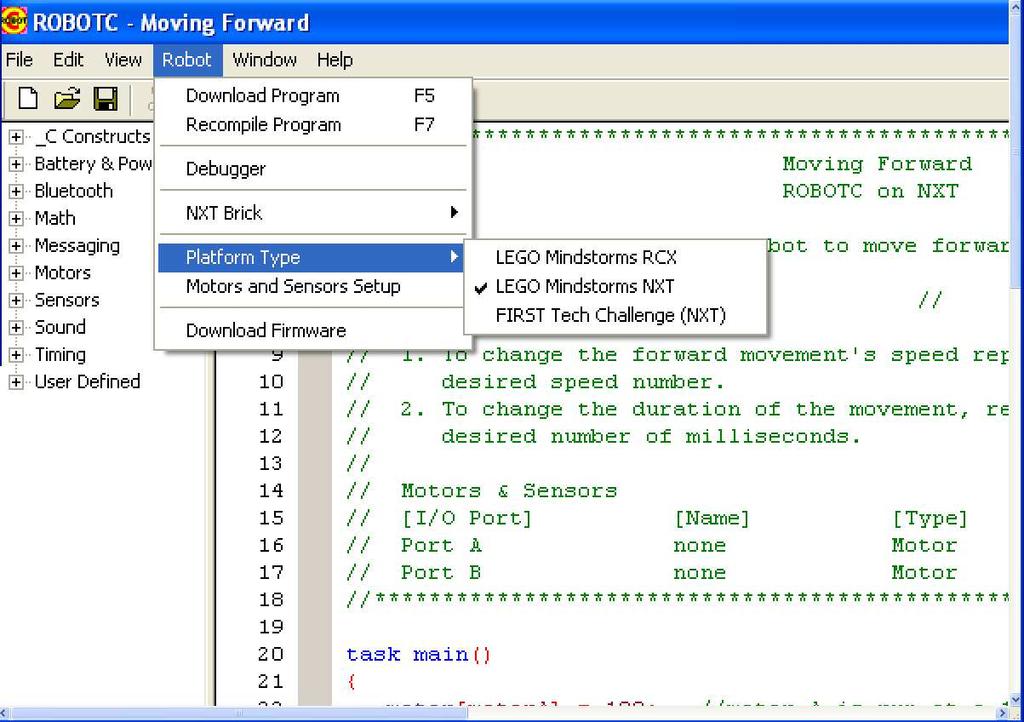Click line number 14 in gutter

(271, 490)
